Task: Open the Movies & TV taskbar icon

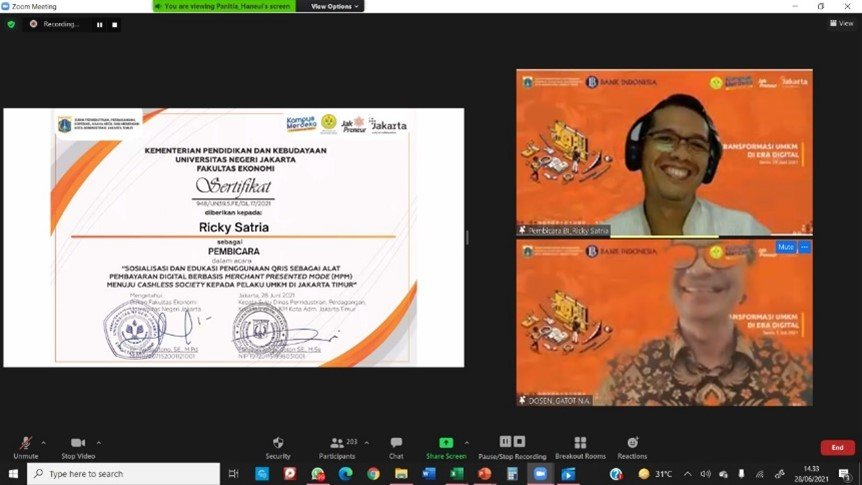Action: [568, 473]
